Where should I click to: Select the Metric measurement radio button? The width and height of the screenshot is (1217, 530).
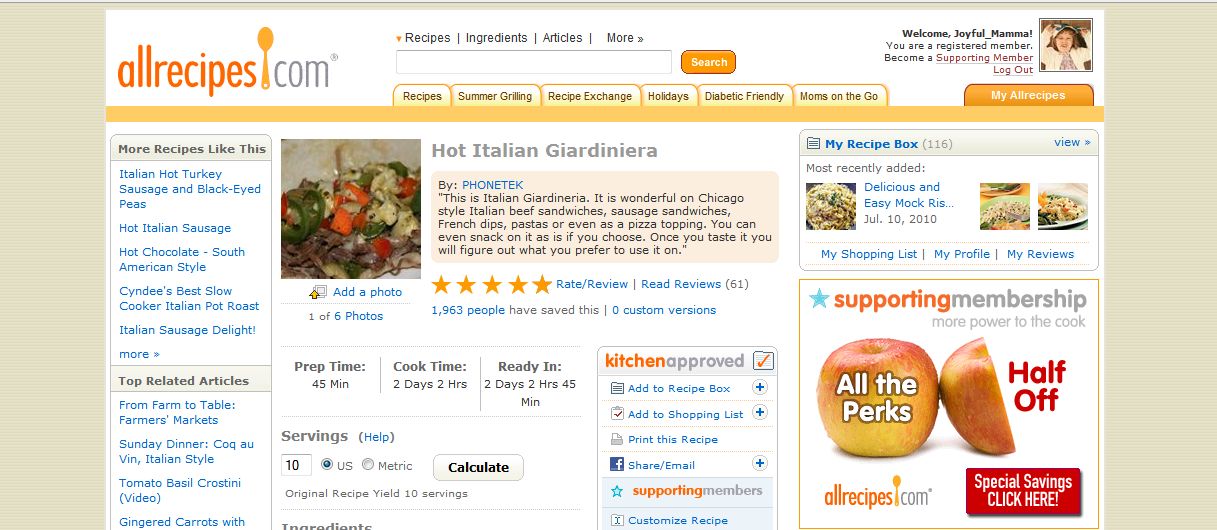[368, 465]
